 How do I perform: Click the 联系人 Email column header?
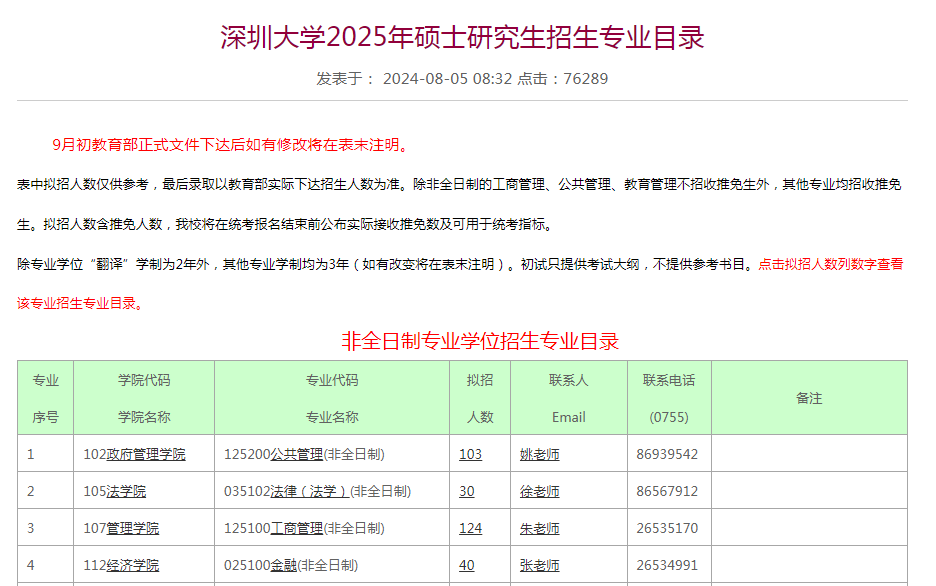pyautogui.click(x=569, y=398)
